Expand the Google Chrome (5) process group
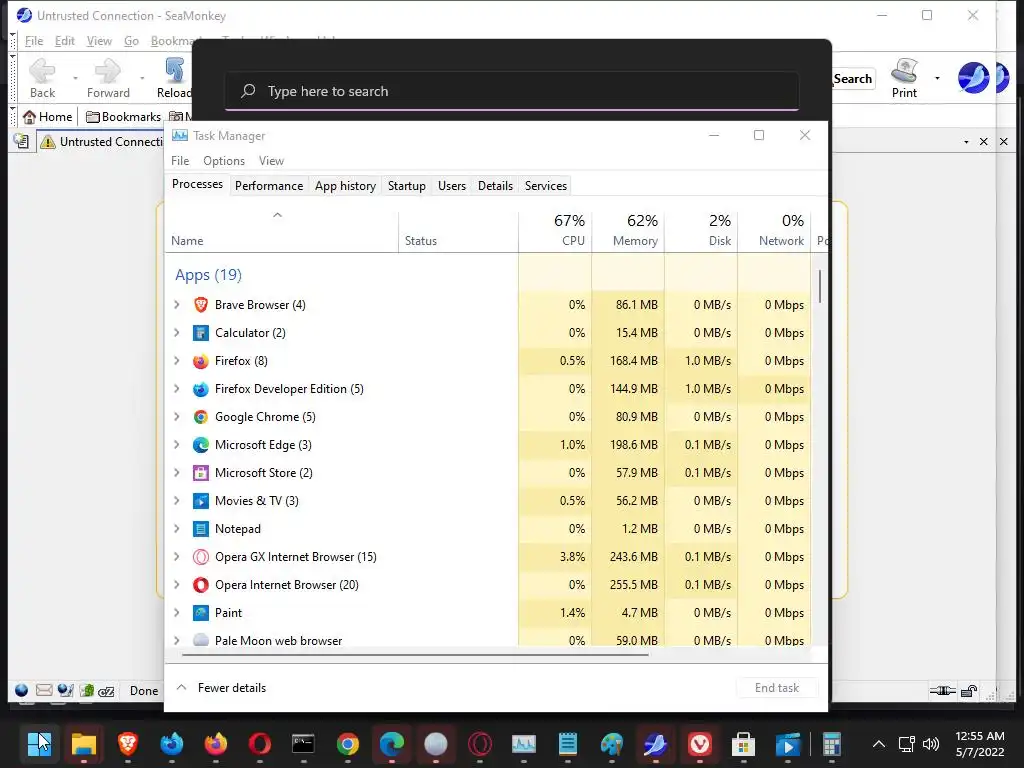The height and width of the screenshot is (768, 1024). click(x=176, y=417)
